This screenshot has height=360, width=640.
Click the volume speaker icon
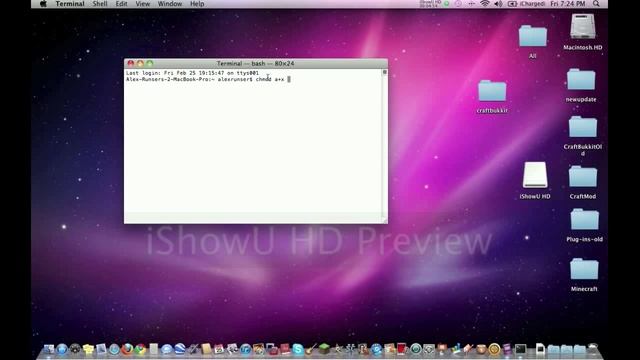pyautogui.click(x=498, y=4)
